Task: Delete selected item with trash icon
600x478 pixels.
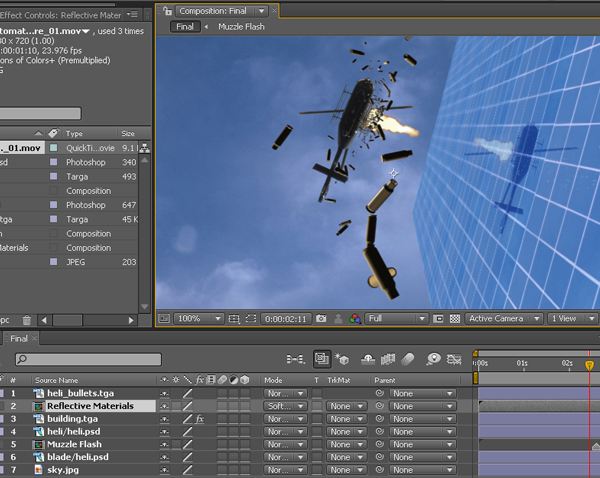Action: (26, 320)
